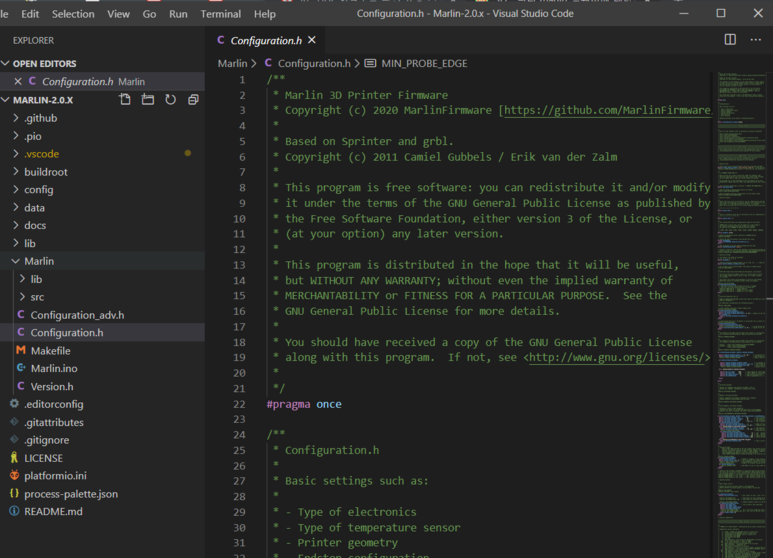Click line number 22 in the gutter
The width and height of the screenshot is (773, 558).
coord(239,404)
